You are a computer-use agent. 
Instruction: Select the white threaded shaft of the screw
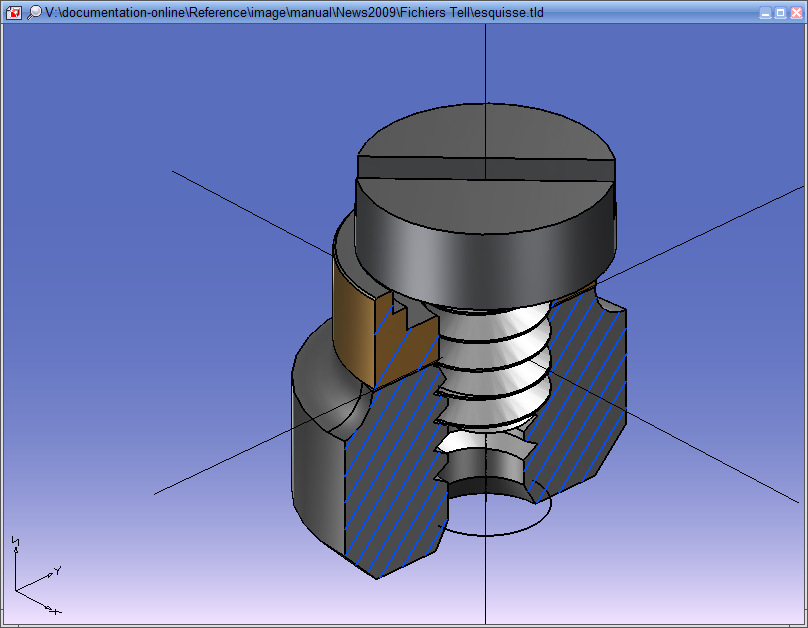(490, 360)
